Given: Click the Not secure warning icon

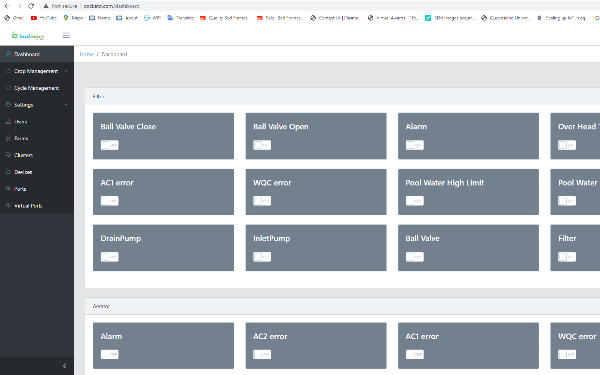Looking at the screenshot, I should [46, 6].
